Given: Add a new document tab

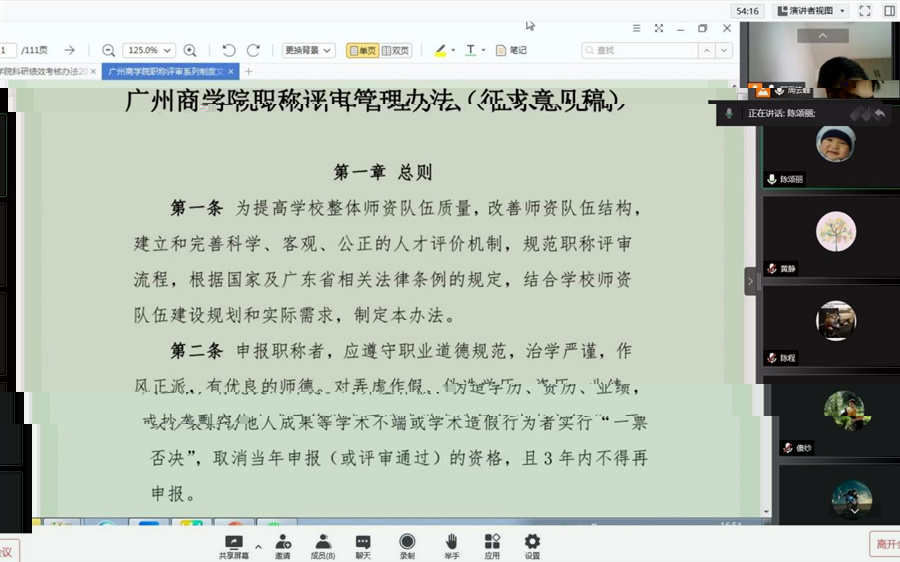Looking at the screenshot, I should pyautogui.click(x=249, y=72).
